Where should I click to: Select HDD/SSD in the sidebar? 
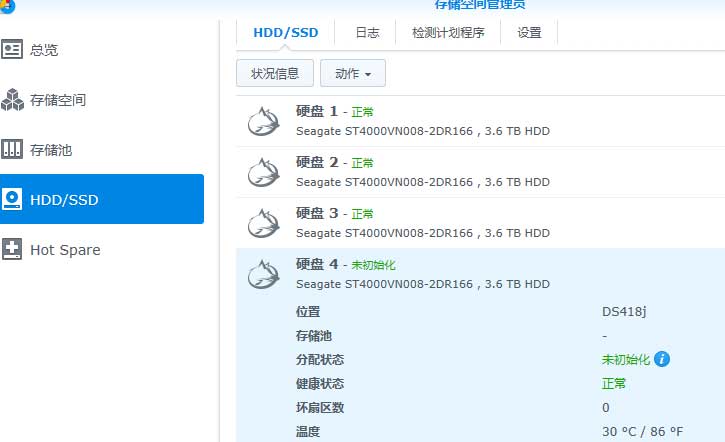102,199
